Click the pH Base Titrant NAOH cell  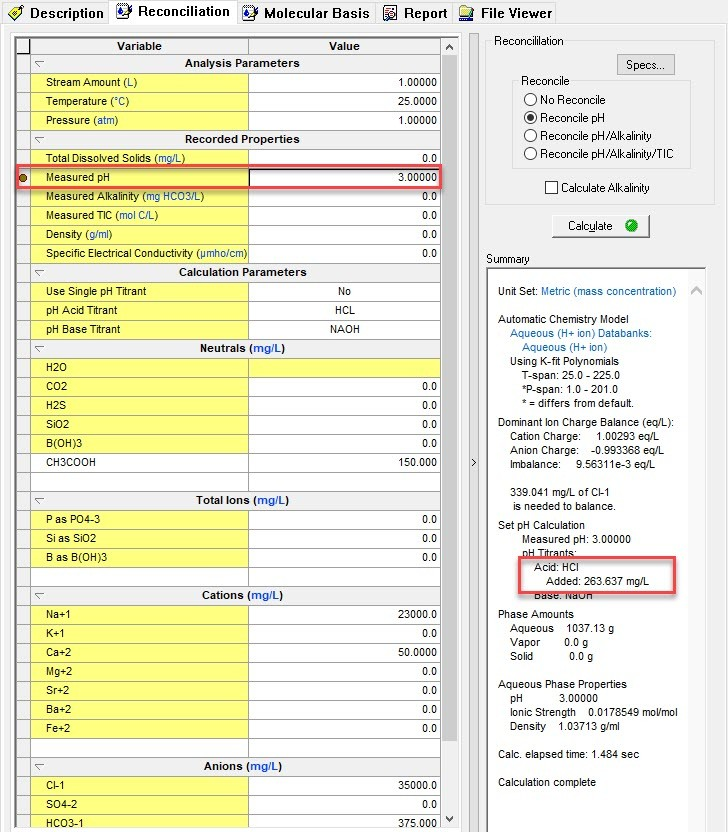point(344,330)
